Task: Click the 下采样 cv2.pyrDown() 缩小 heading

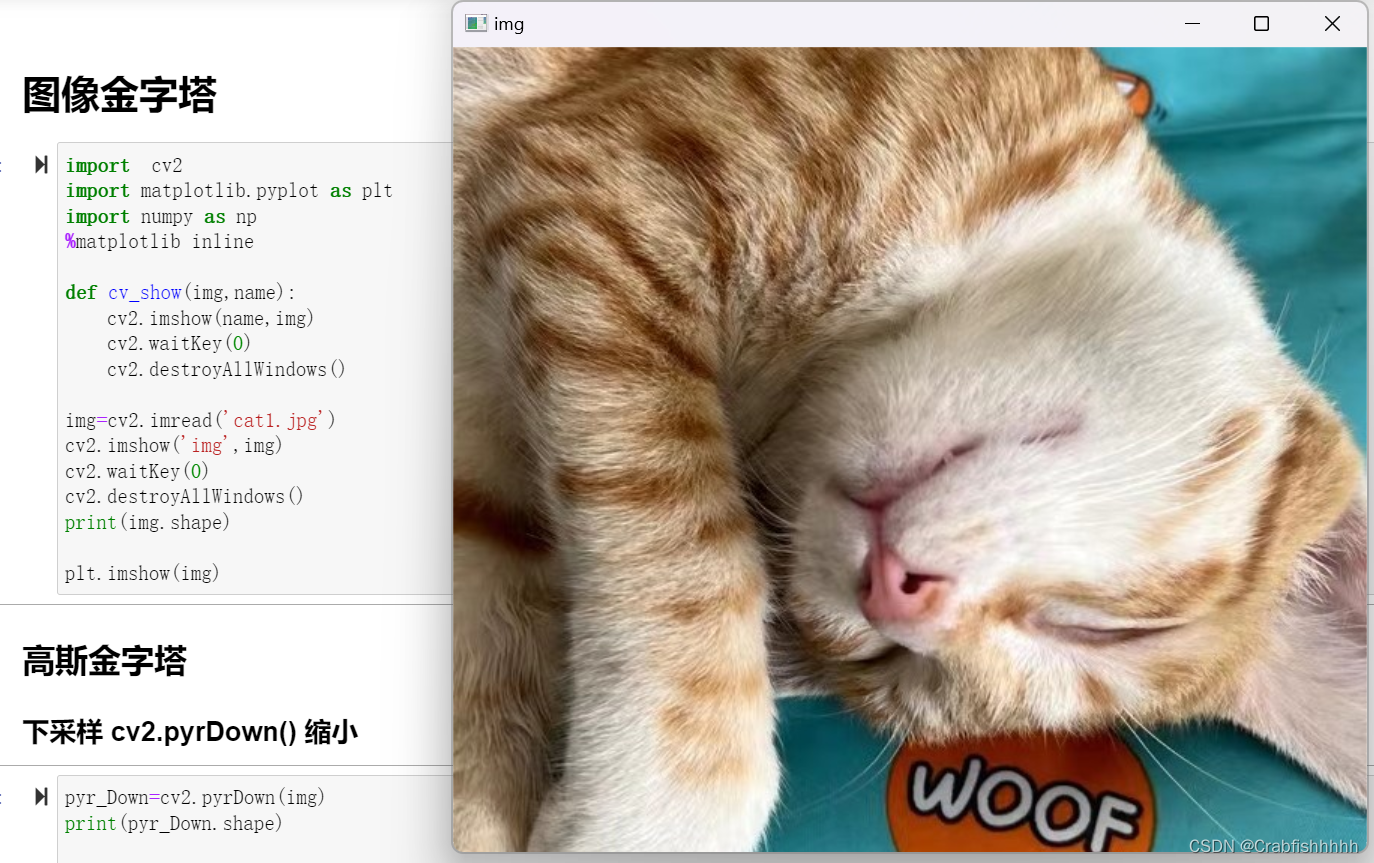Action: tap(190, 732)
